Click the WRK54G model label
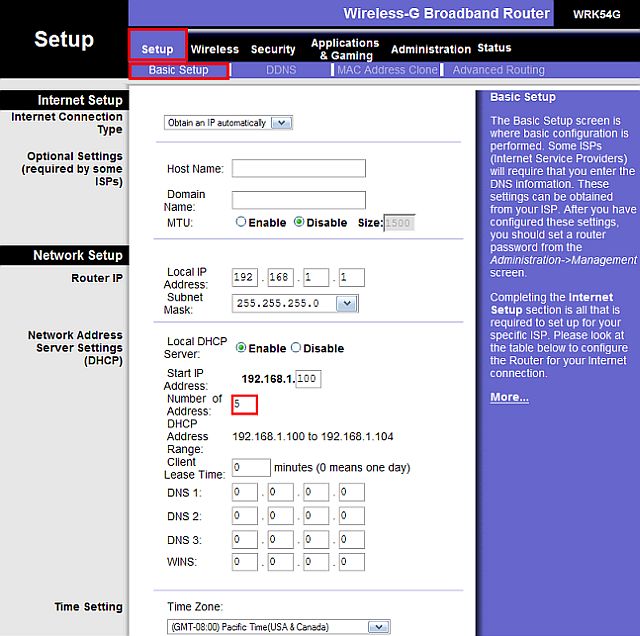 [596, 14]
